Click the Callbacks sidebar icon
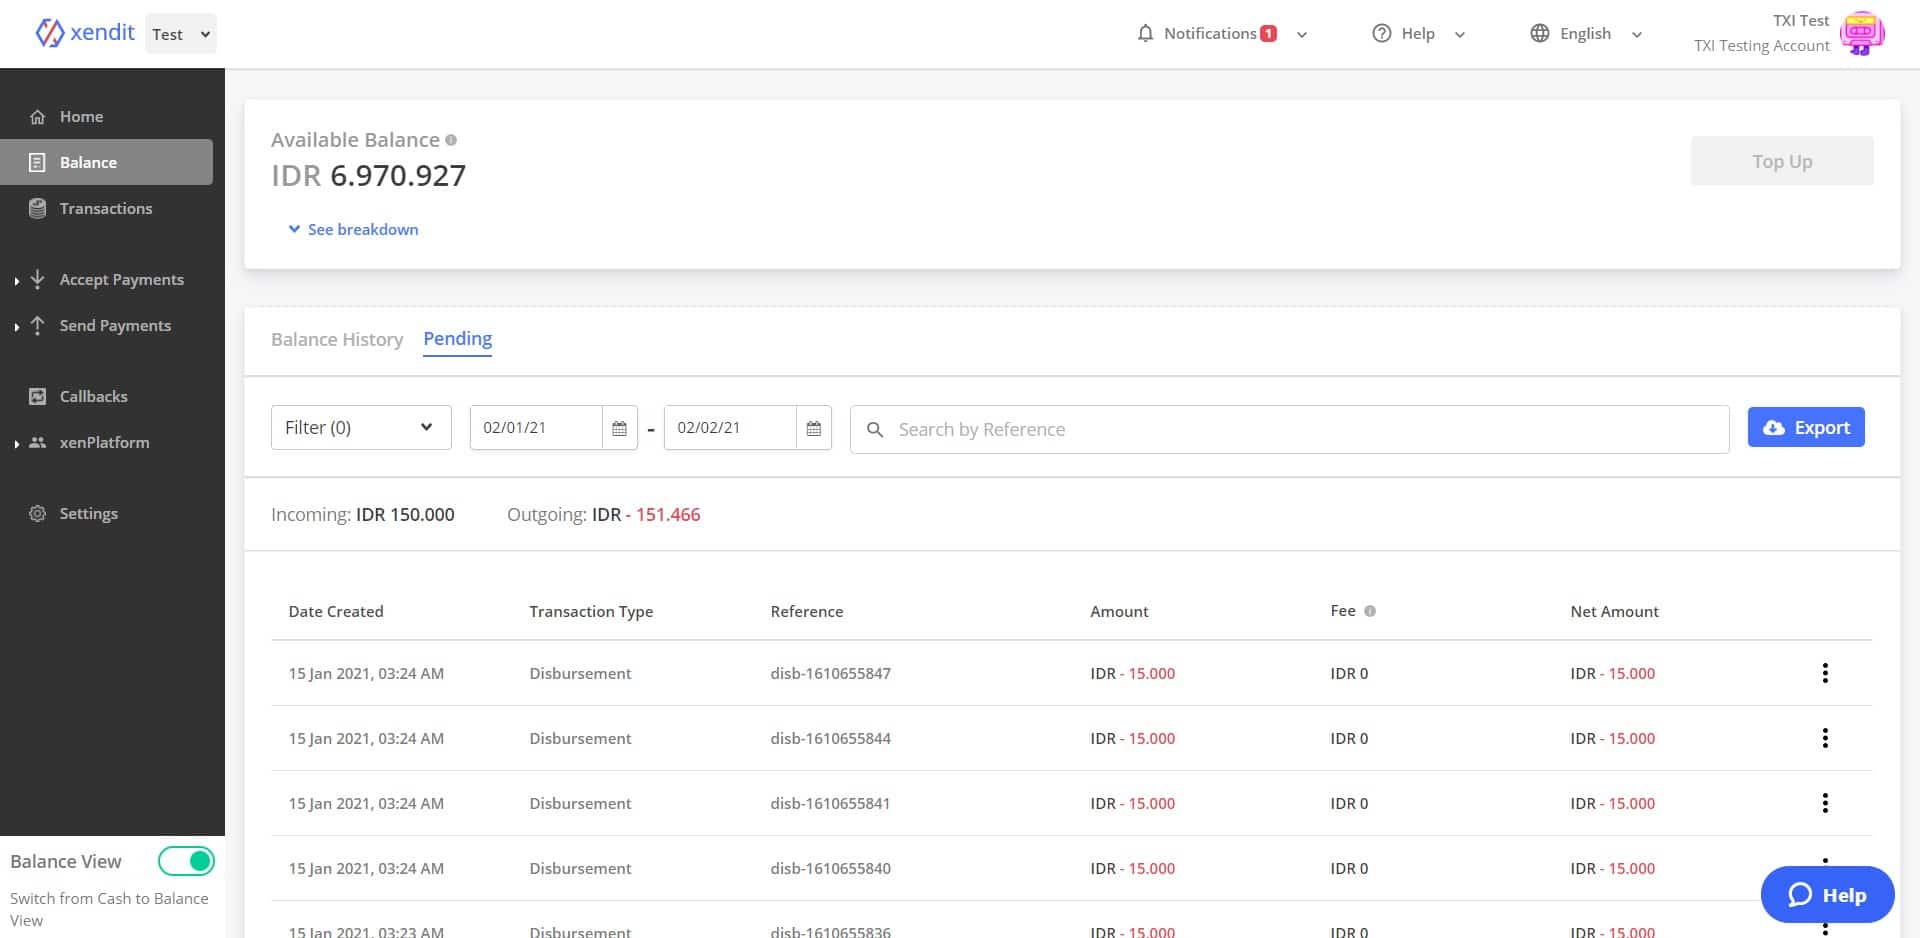 [x=37, y=396]
